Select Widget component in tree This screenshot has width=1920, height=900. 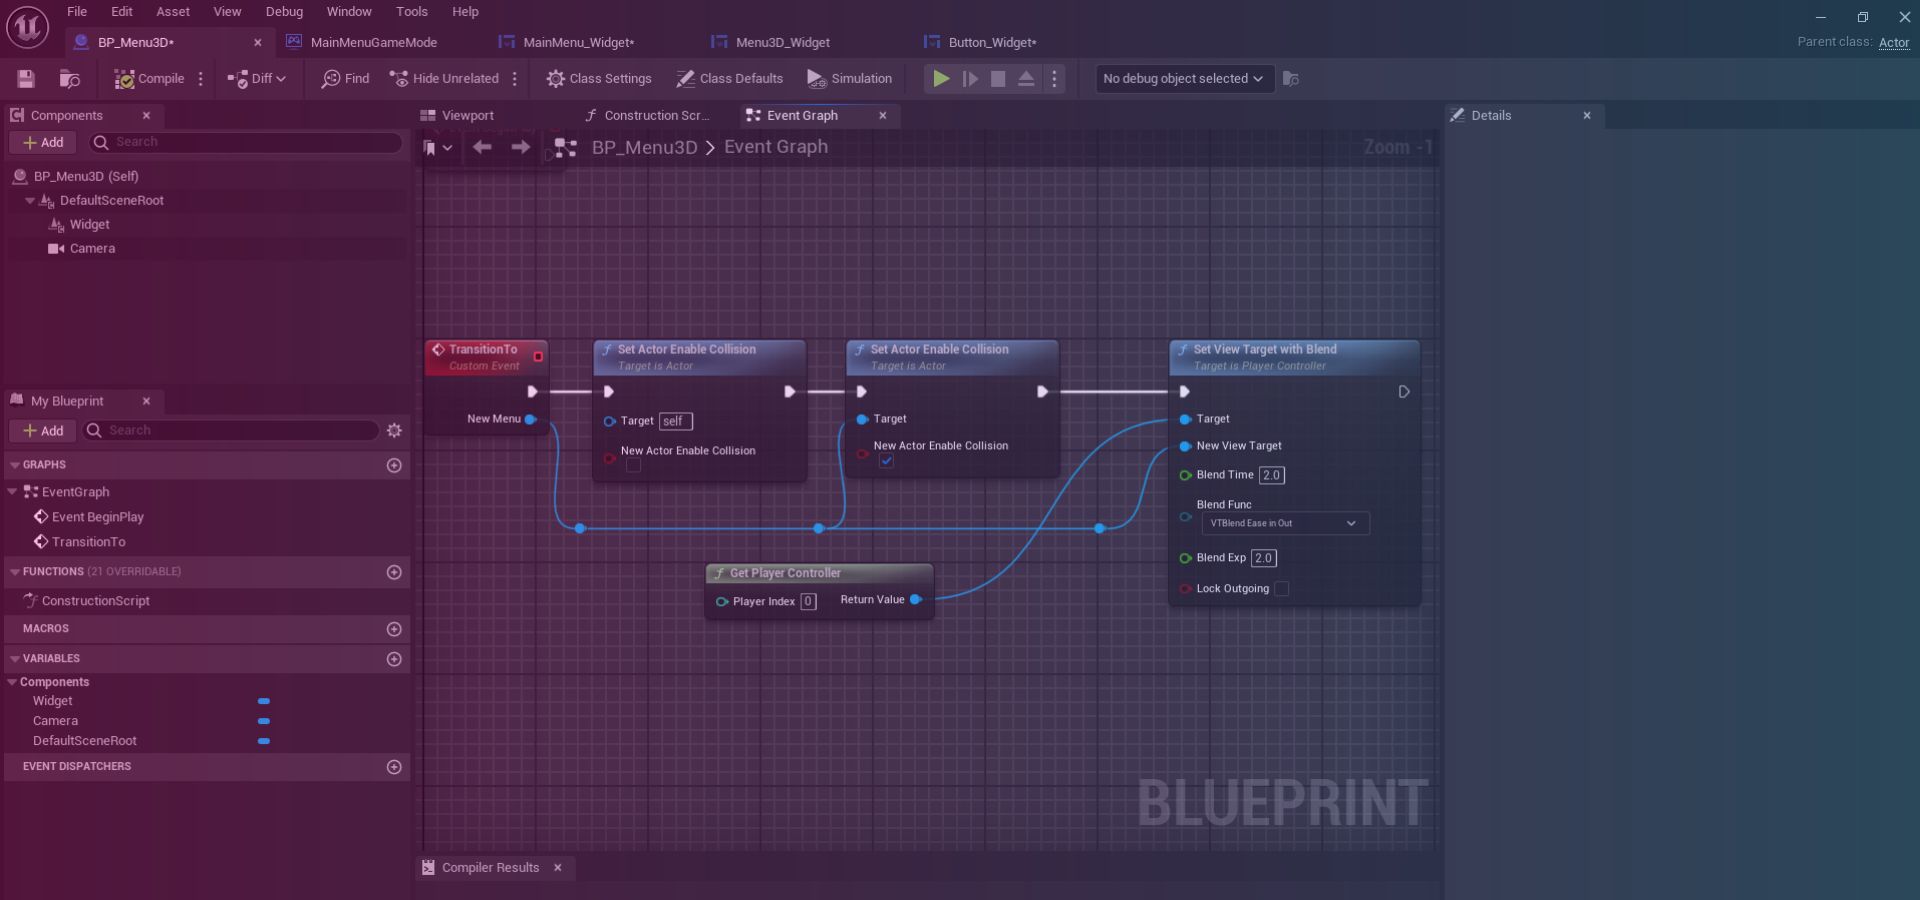(89, 225)
